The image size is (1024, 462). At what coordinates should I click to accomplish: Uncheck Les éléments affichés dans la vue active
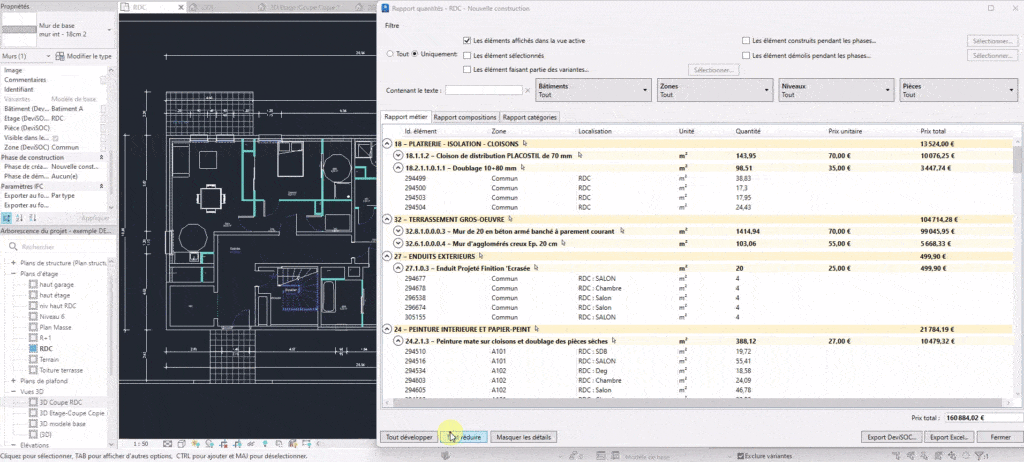(x=467, y=41)
